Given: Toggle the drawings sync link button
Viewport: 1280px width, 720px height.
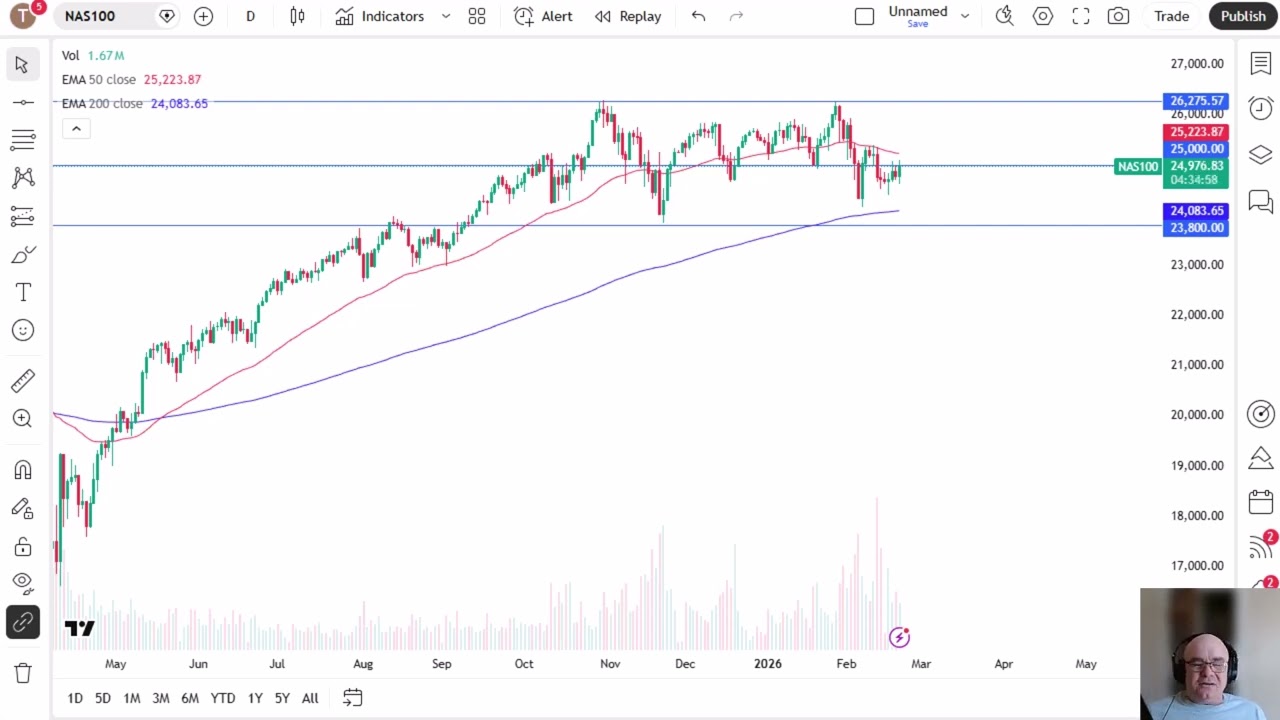Looking at the screenshot, I should [22, 622].
